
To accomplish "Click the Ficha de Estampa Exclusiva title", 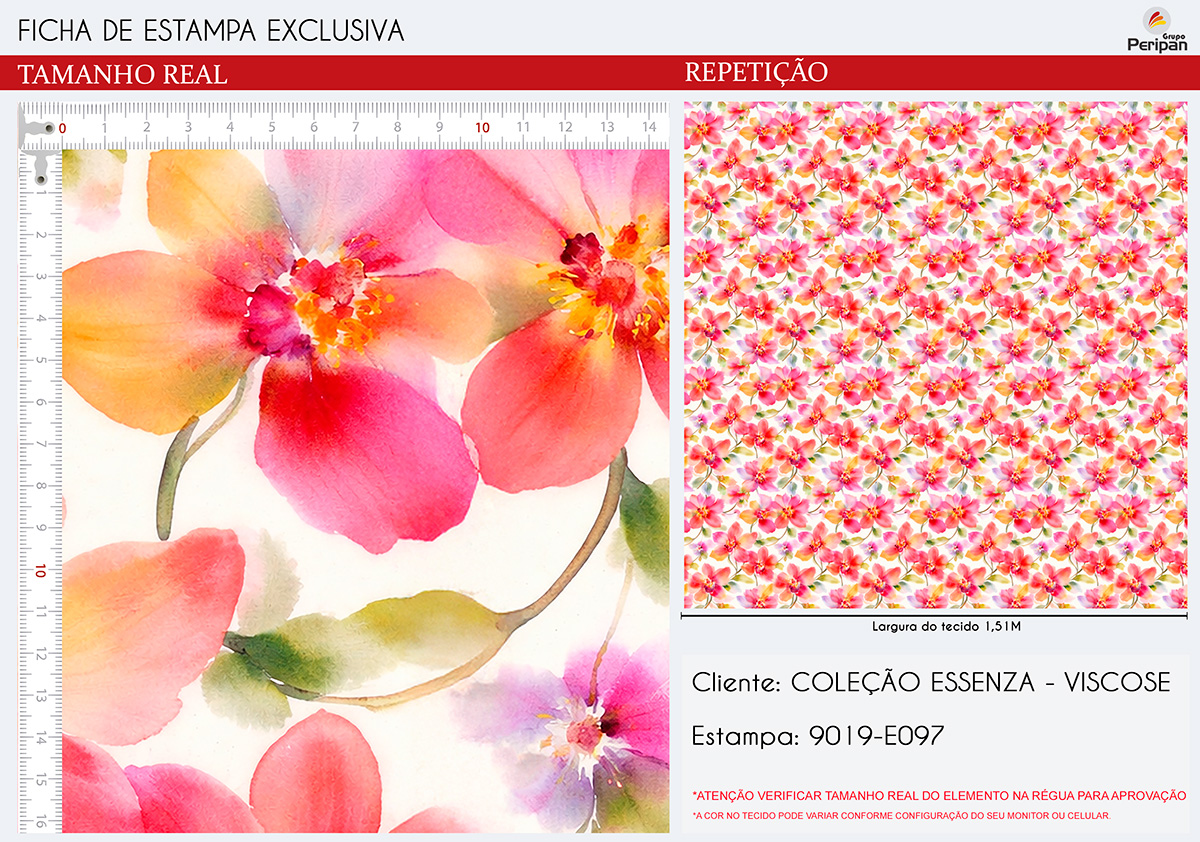I will click(x=211, y=31).
